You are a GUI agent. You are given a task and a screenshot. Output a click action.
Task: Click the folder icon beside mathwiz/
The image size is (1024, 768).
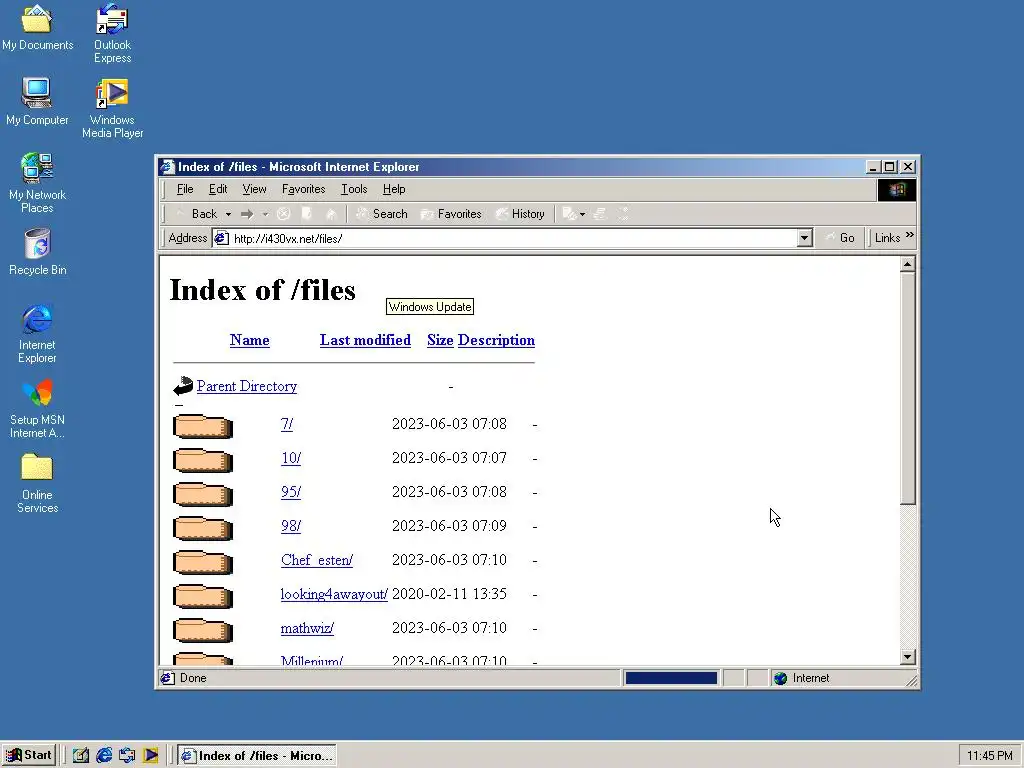pyautogui.click(x=203, y=629)
